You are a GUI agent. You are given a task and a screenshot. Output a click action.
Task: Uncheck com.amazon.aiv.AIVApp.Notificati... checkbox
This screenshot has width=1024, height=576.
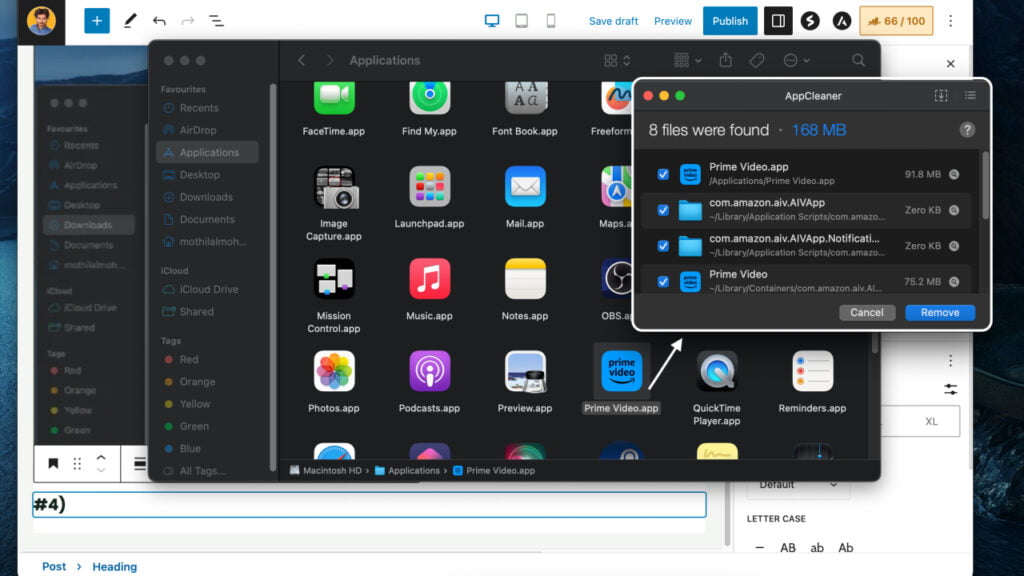[x=663, y=246]
